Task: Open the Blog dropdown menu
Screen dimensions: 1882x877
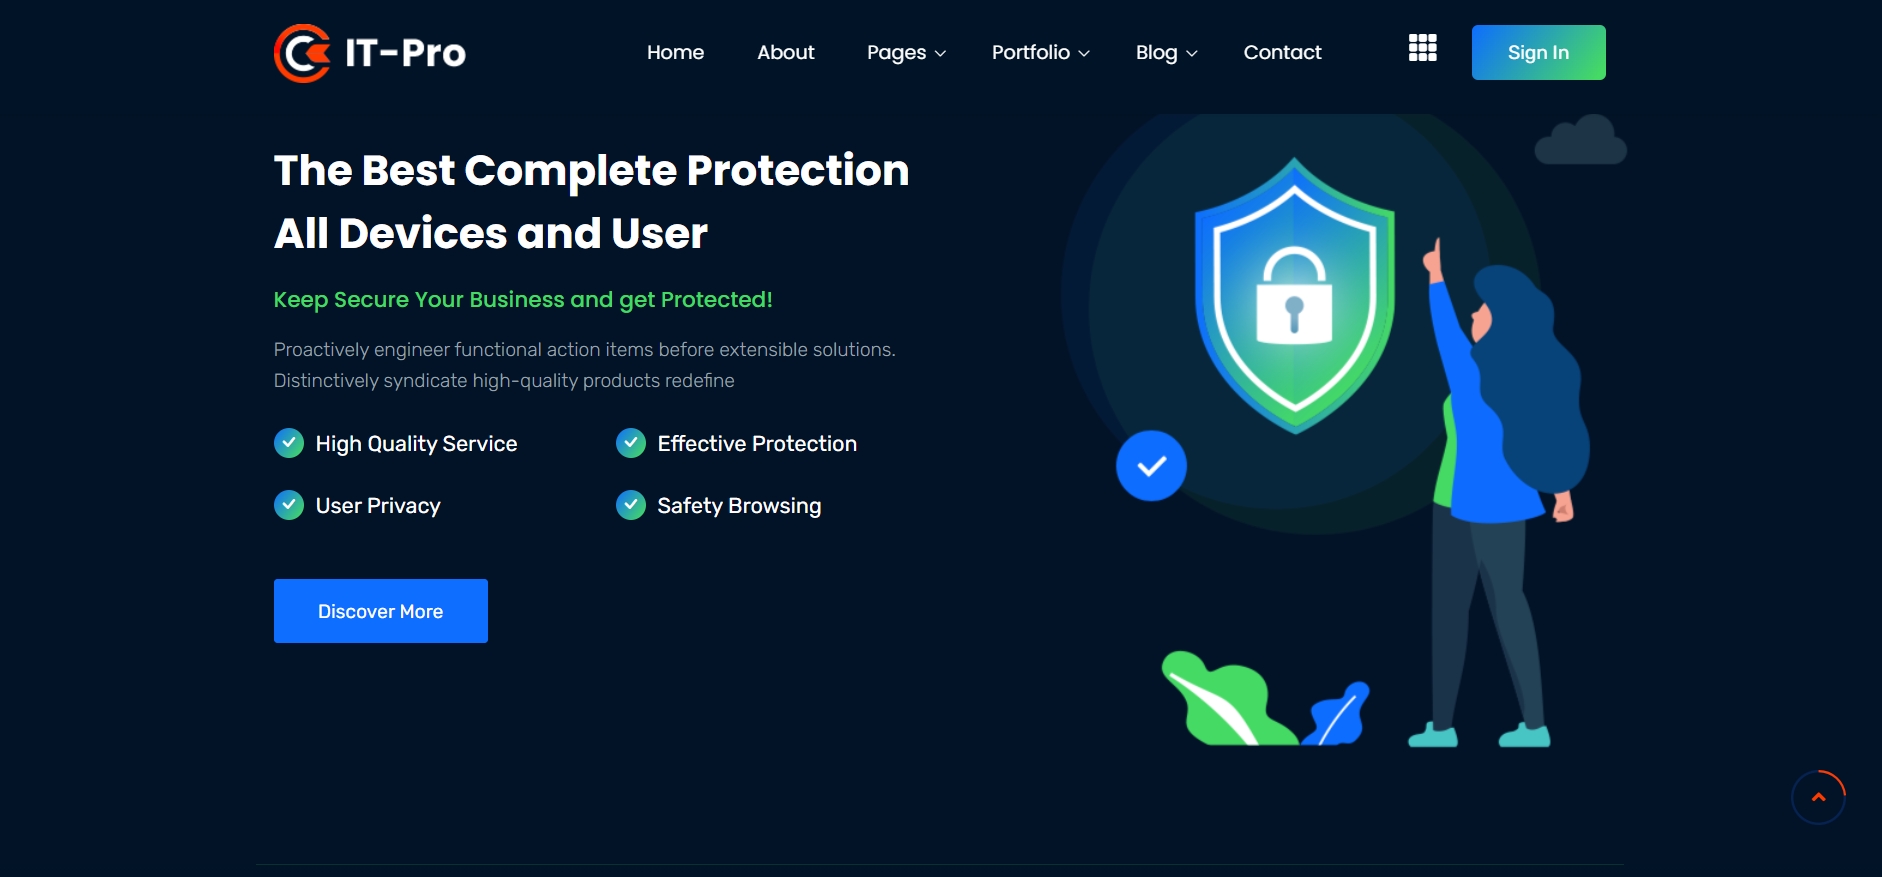Action: 1166,53
